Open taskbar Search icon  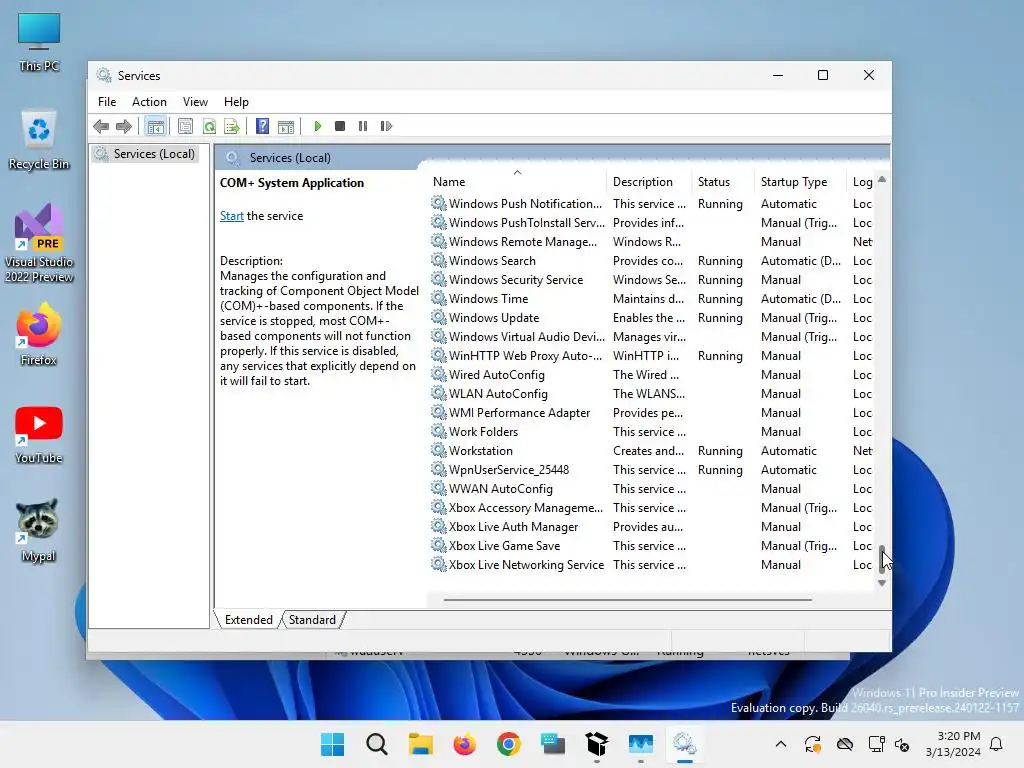click(x=377, y=744)
